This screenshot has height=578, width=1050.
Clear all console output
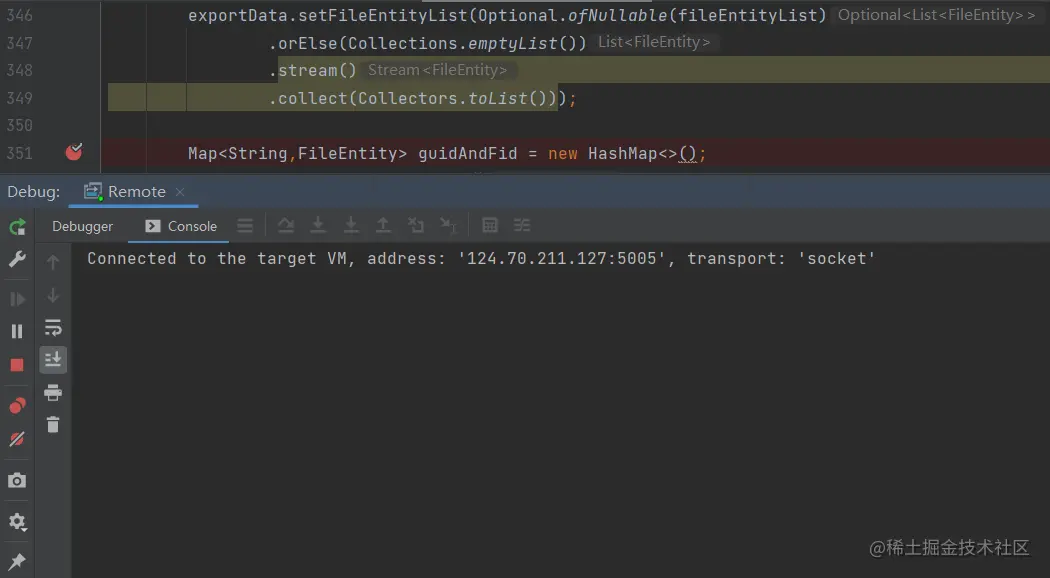tap(53, 425)
